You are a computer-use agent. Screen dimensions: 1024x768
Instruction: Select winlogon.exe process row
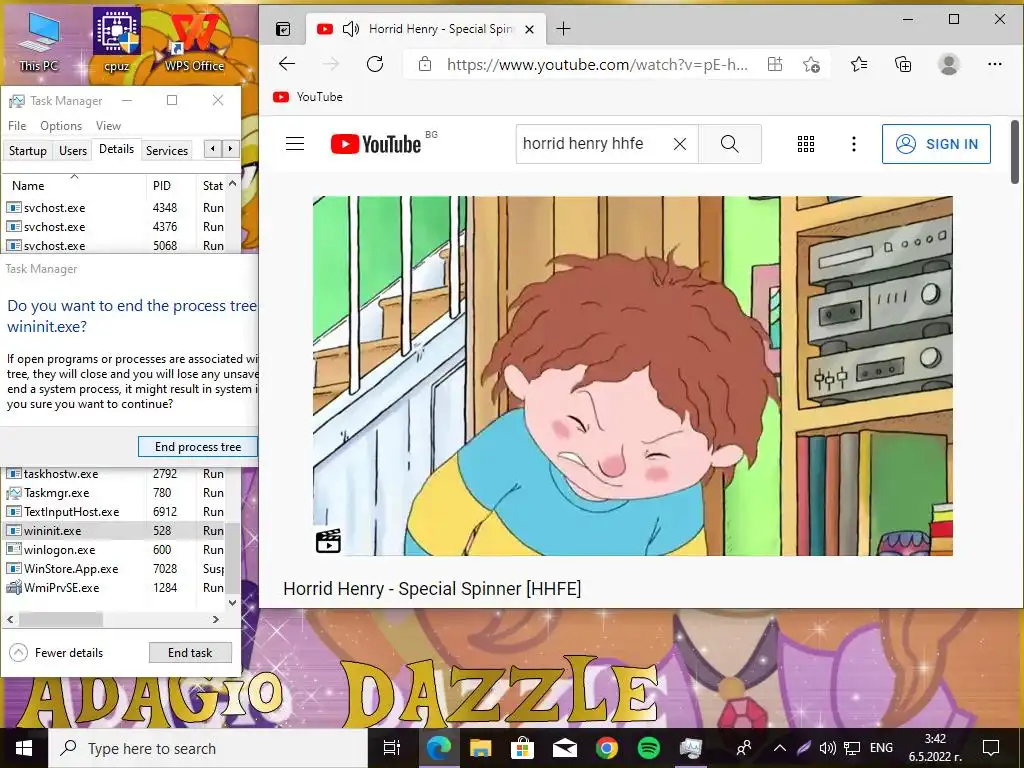pyautogui.click(x=114, y=549)
